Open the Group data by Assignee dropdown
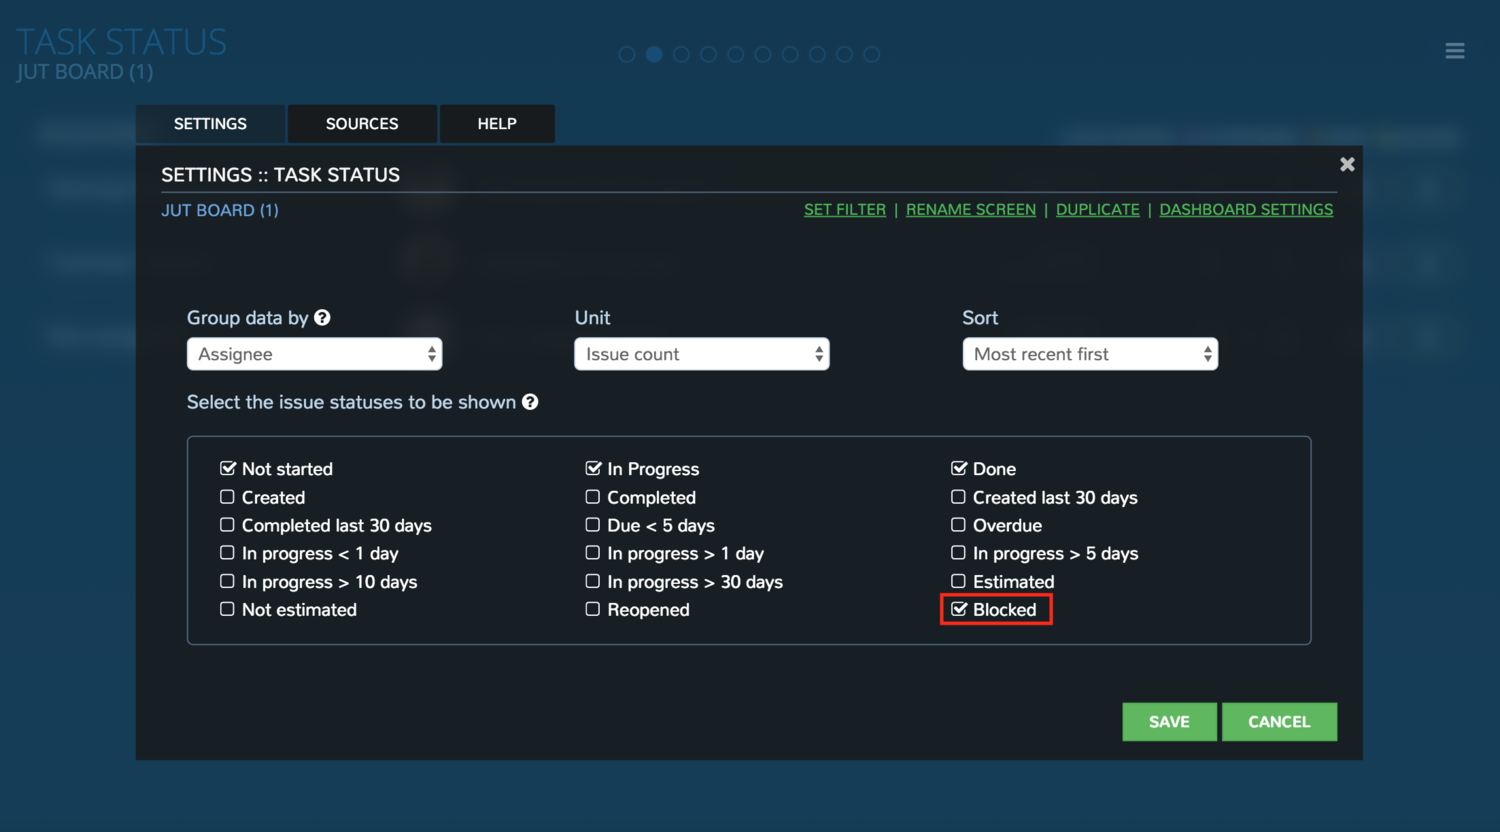Image resolution: width=1500 pixels, height=832 pixels. point(314,354)
